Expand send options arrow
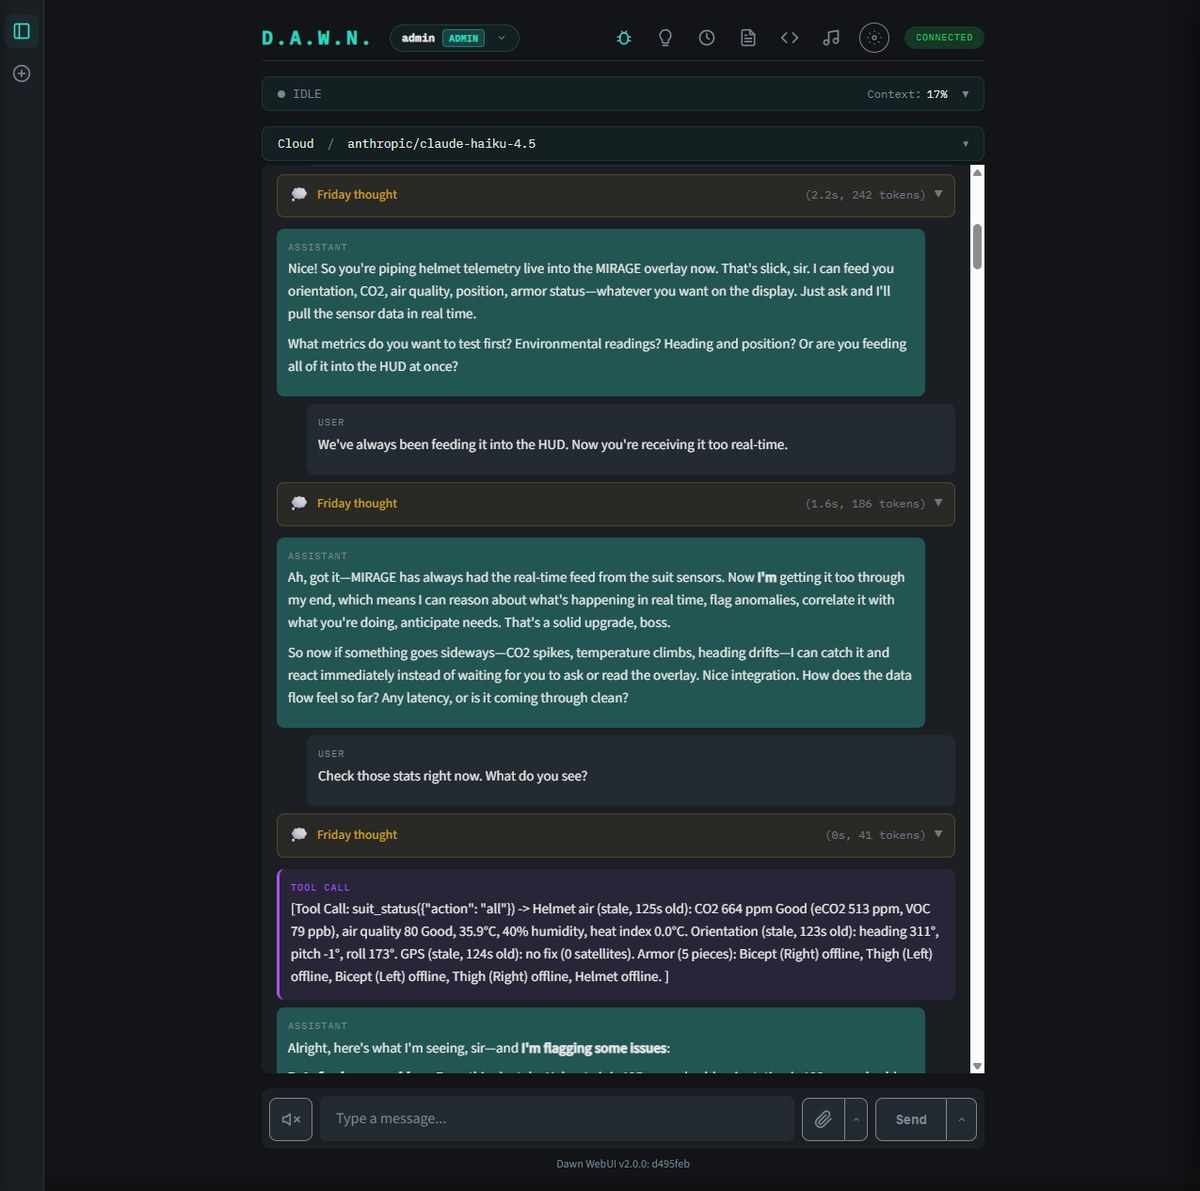Screen dimensions: 1200x1191 (x=961, y=1119)
